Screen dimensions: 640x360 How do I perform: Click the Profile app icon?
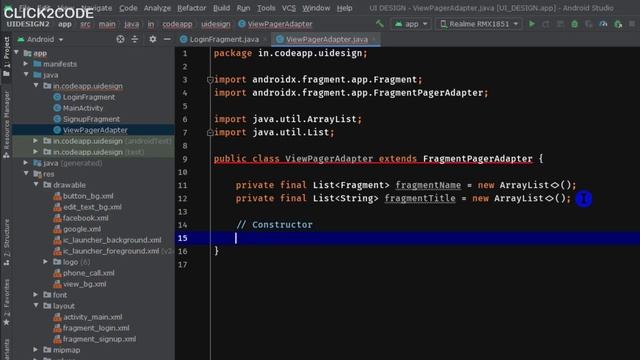(x=603, y=24)
